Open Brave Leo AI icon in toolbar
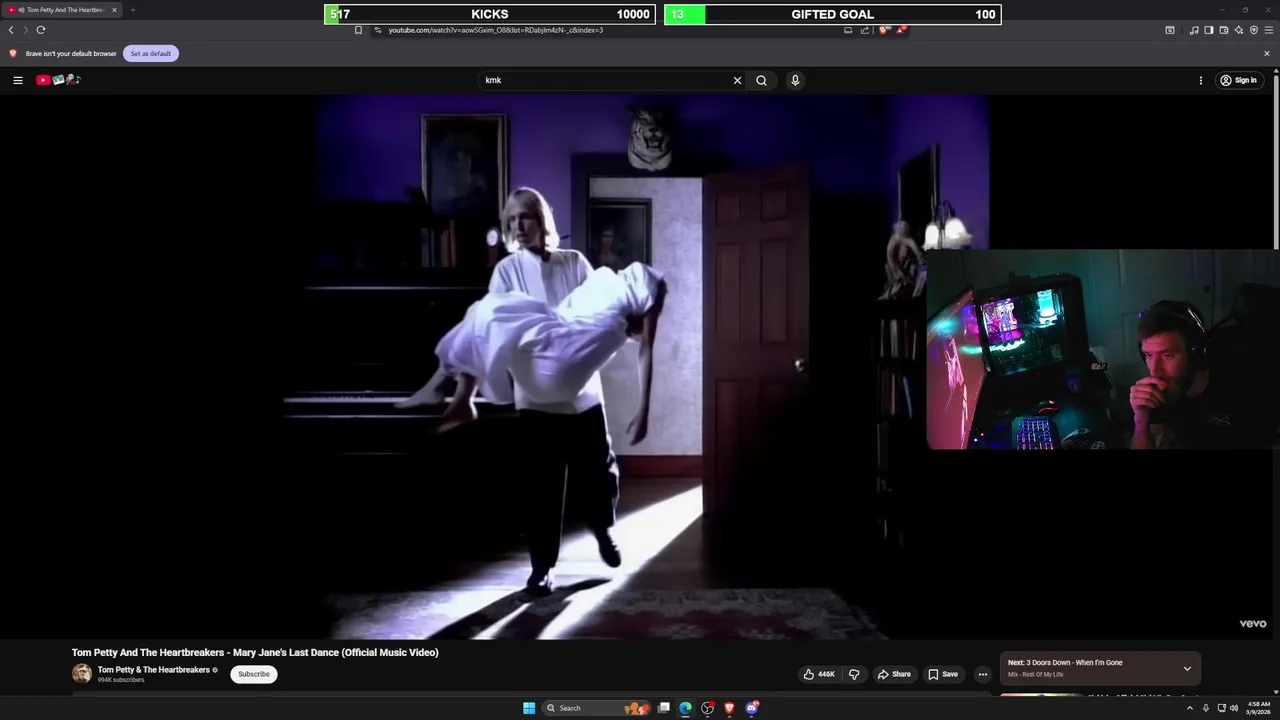1280x720 pixels. tap(1239, 30)
